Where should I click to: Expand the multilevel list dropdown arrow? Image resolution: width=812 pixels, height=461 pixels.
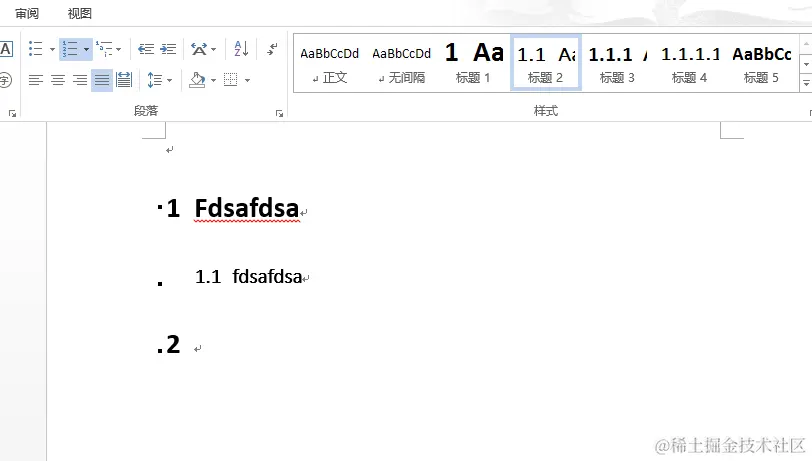tap(119, 50)
